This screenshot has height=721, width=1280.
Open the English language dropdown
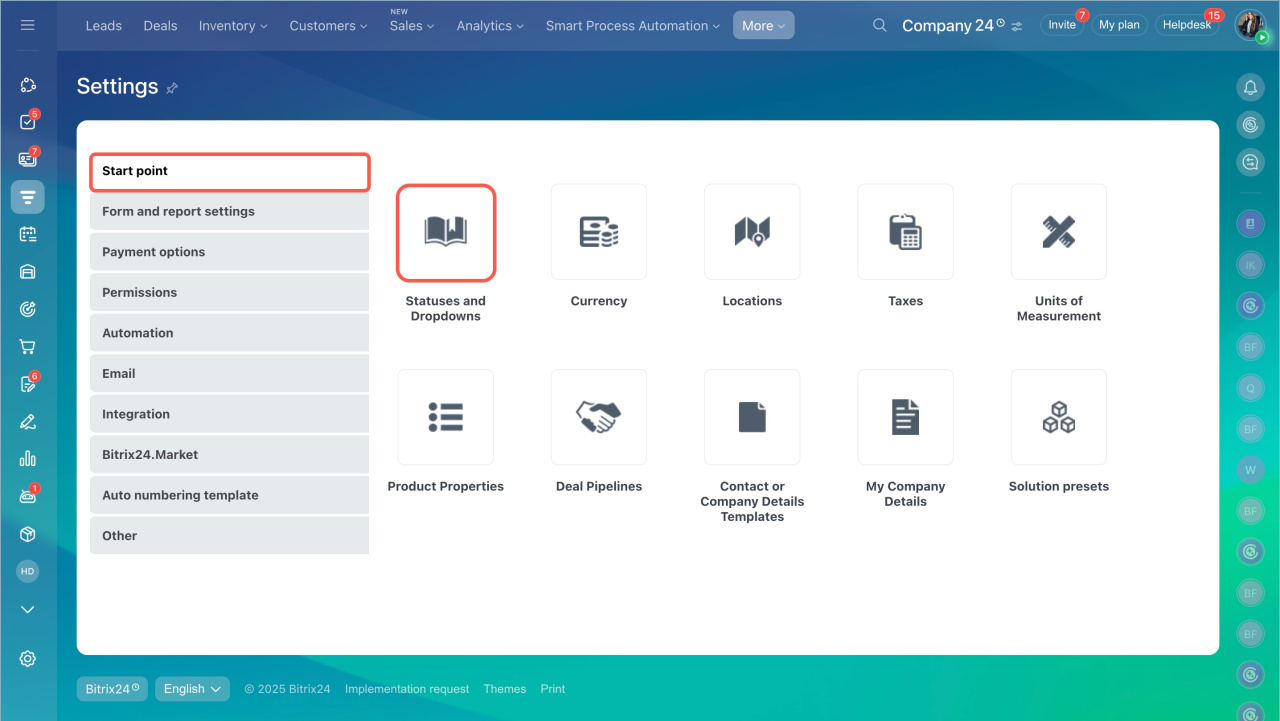[192, 689]
